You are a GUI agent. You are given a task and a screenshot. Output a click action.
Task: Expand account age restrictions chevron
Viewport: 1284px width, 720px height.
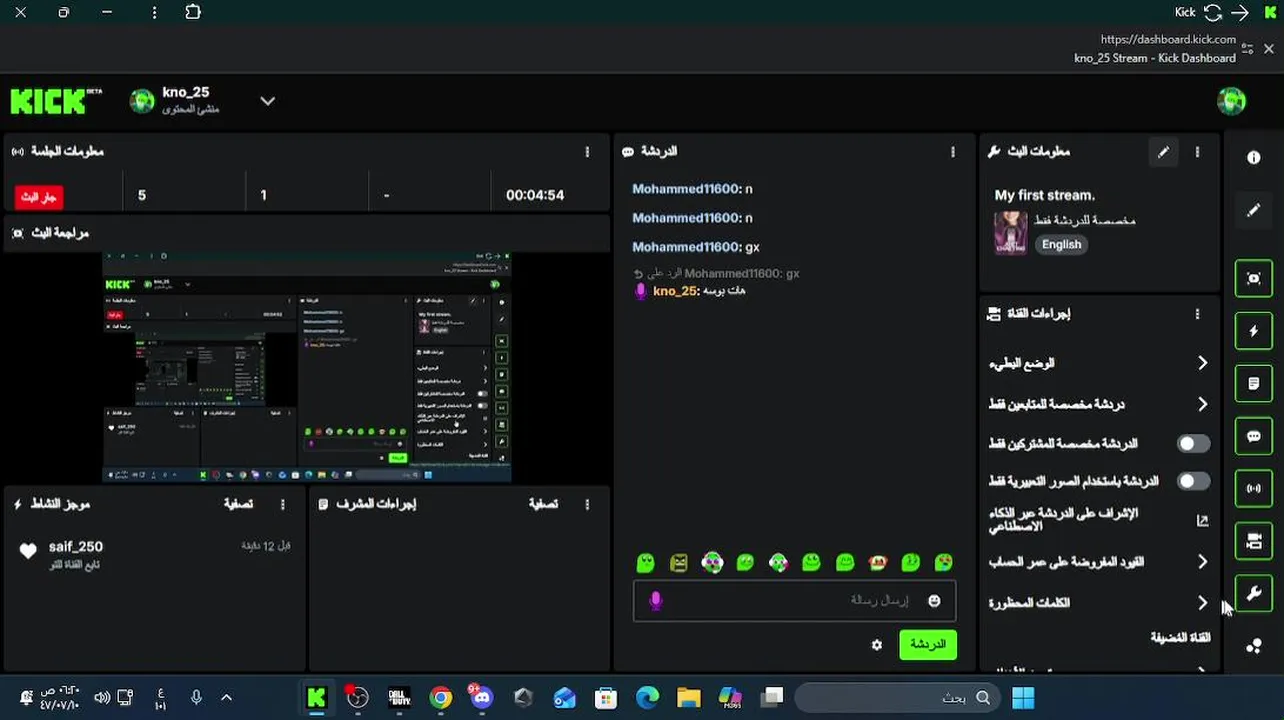point(1202,562)
